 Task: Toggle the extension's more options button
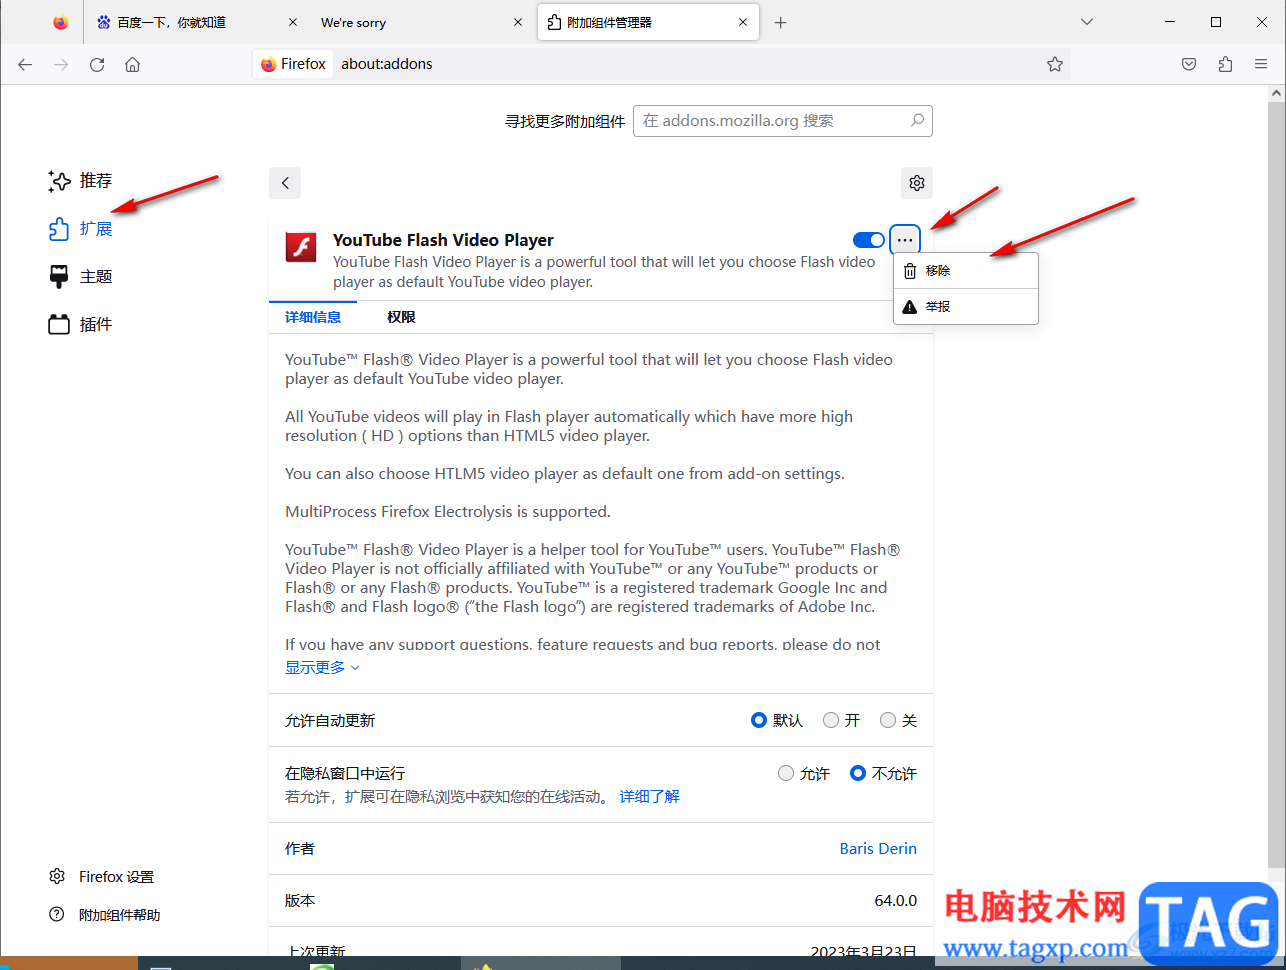(x=905, y=240)
